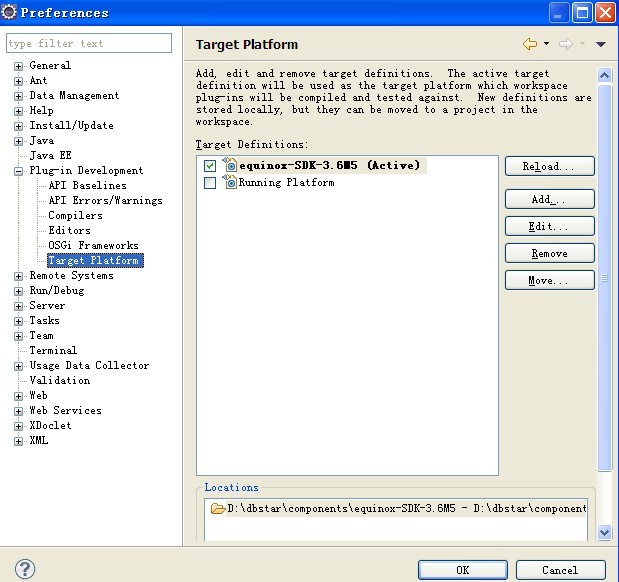Expand the Server tree node
This screenshot has width=619, height=582.
click(18, 306)
